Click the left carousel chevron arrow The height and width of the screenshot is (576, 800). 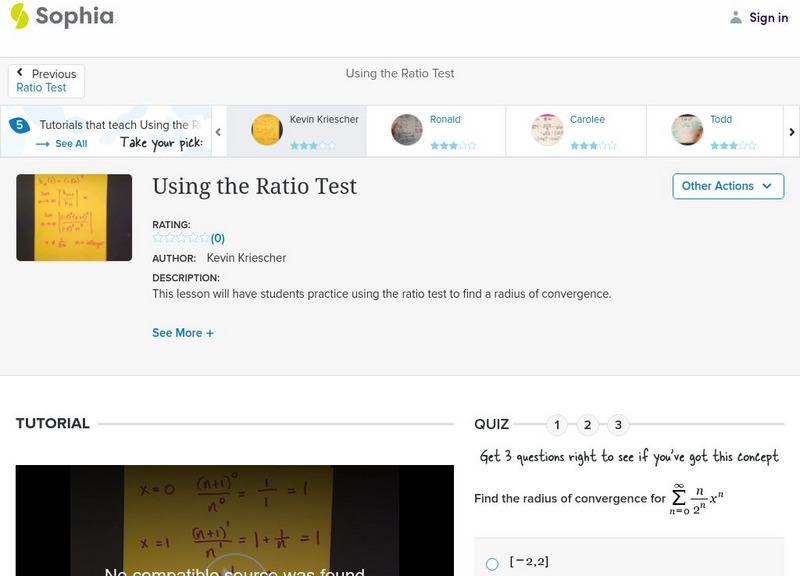[218, 131]
